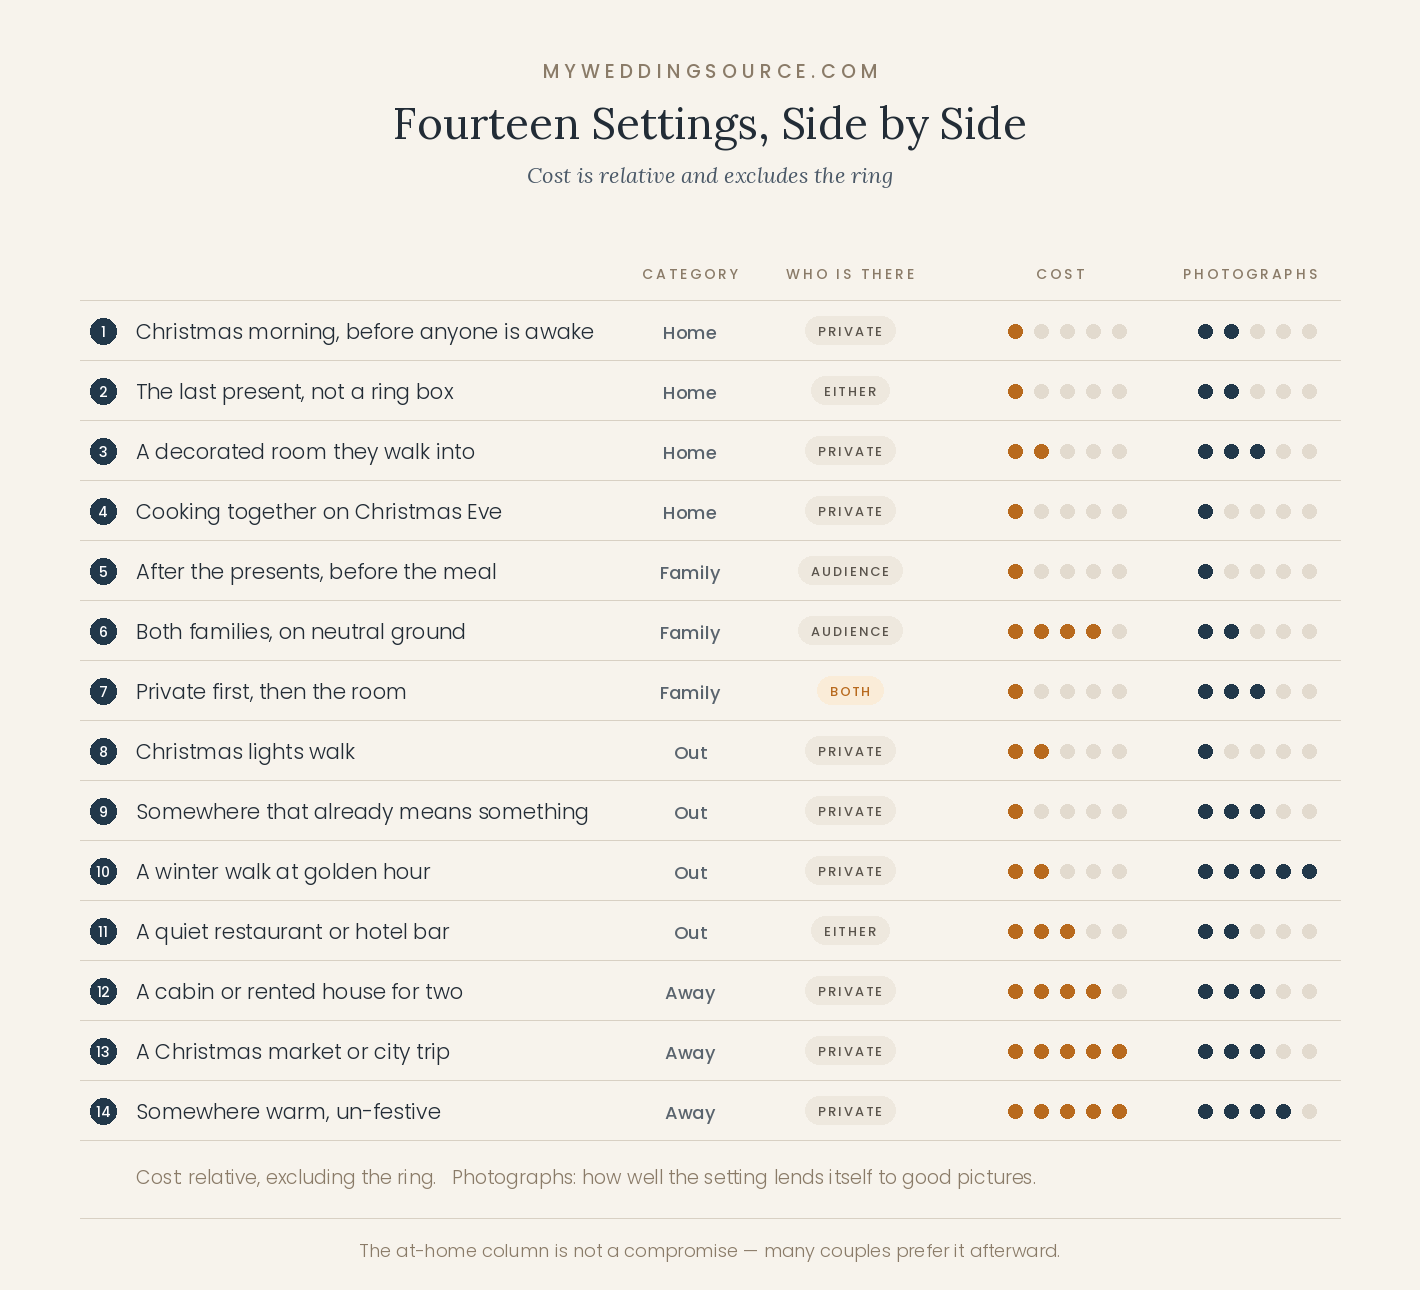
Task: Click EITHER tag on last present row
Action: point(850,391)
